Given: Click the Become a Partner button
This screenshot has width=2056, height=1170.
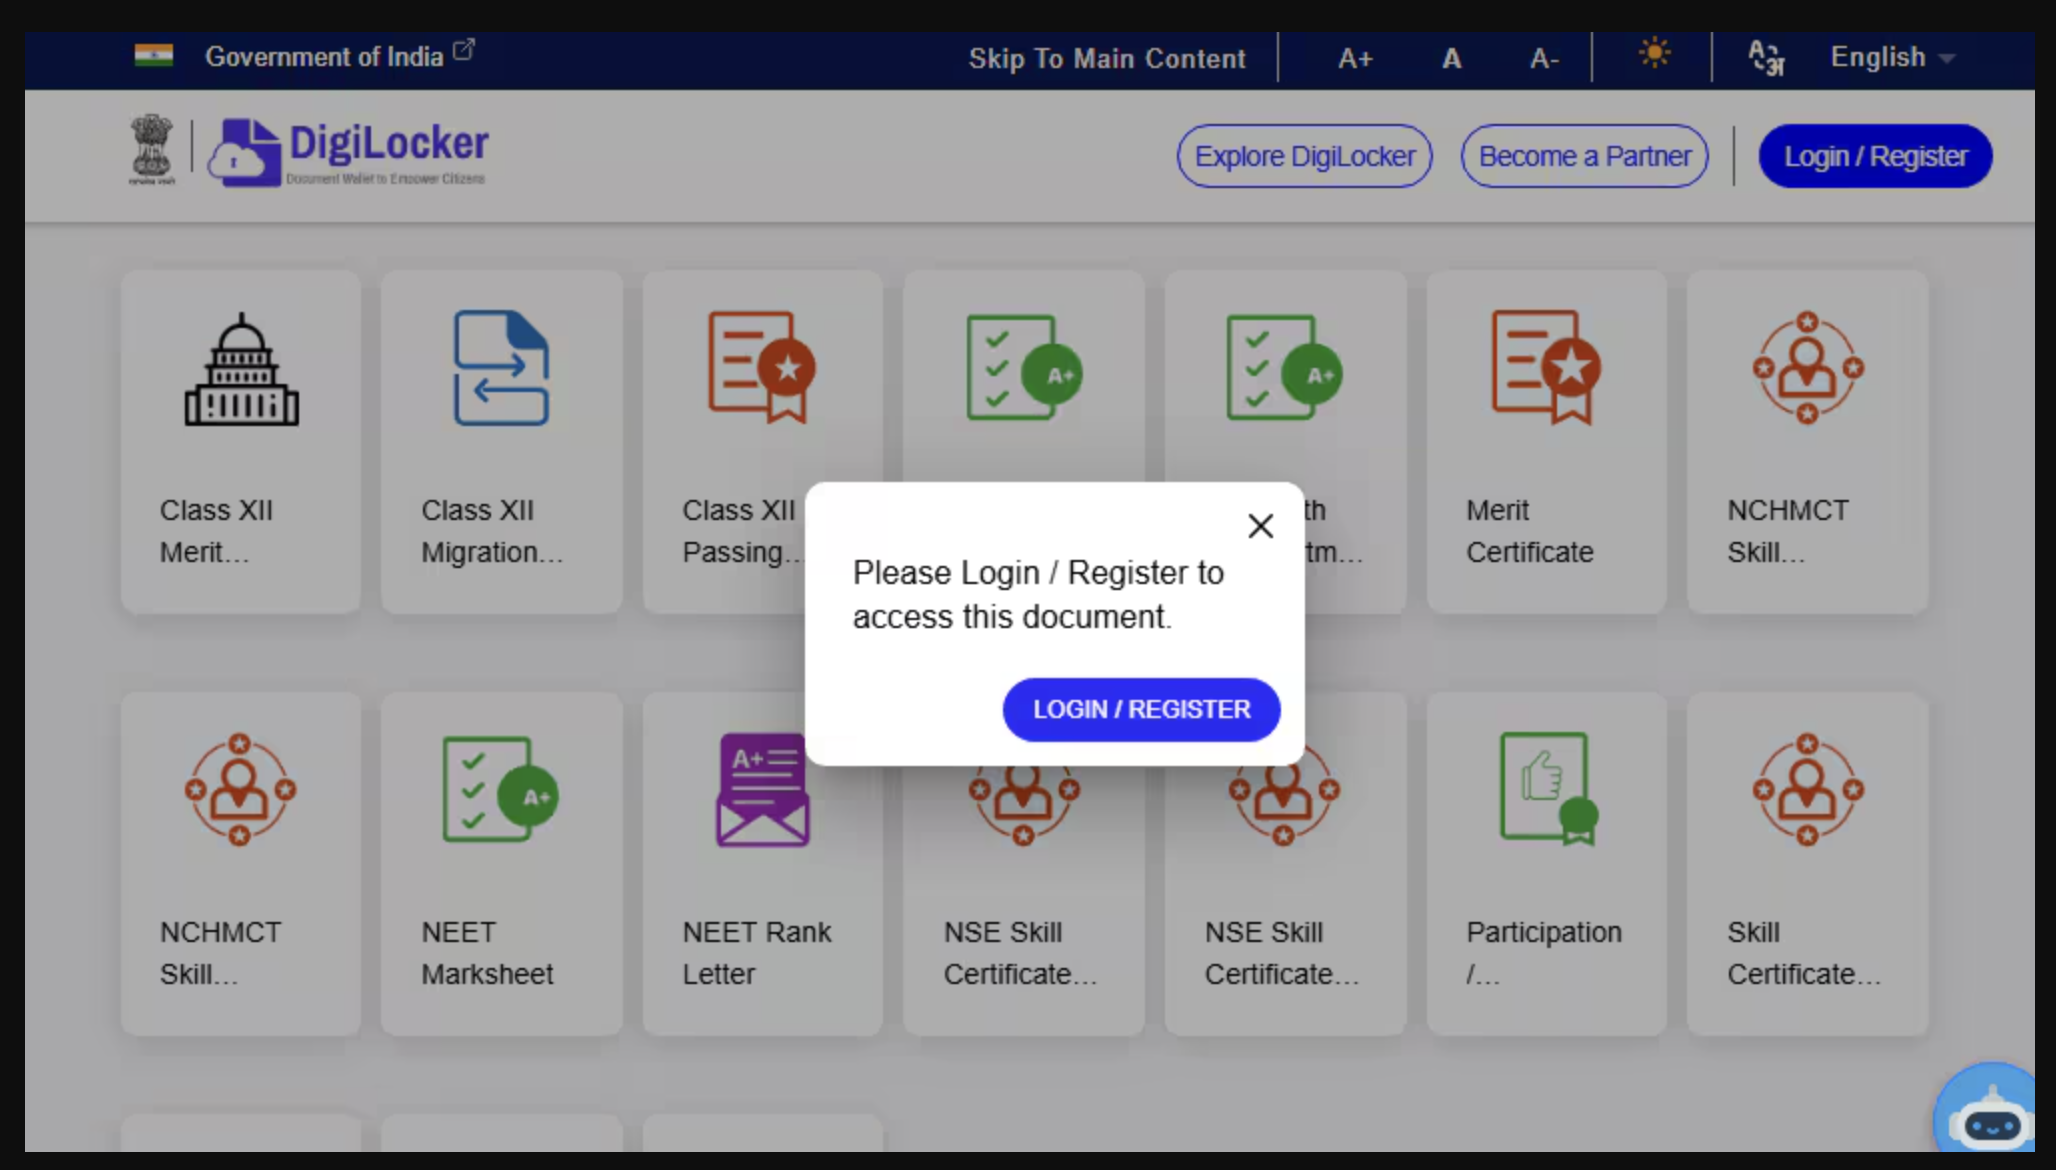Looking at the screenshot, I should click(x=1584, y=155).
